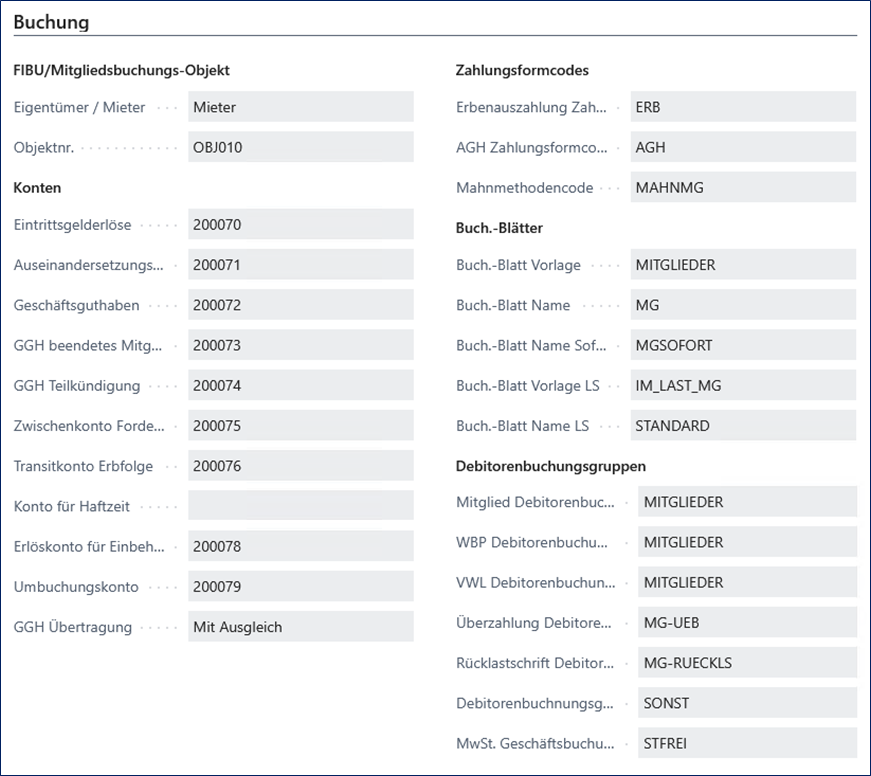Click the Buch.-Blatt Name field MG
871x776 pixels.
[x=742, y=305]
